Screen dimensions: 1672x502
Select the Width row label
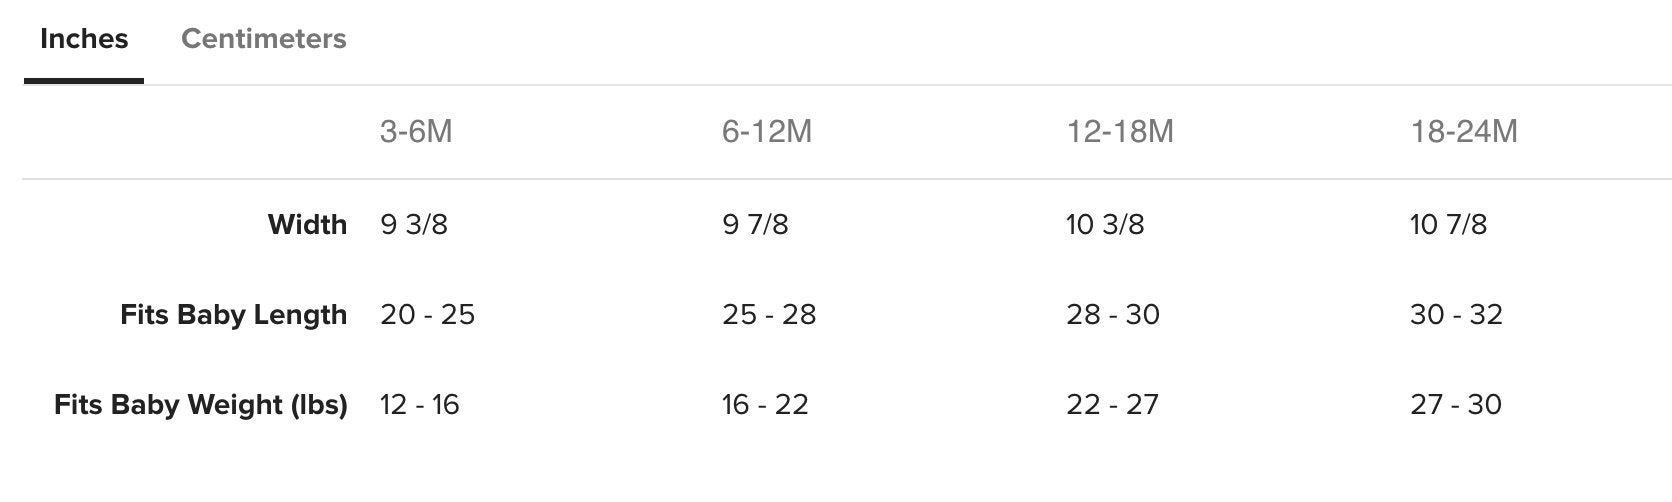pyautogui.click(x=307, y=224)
